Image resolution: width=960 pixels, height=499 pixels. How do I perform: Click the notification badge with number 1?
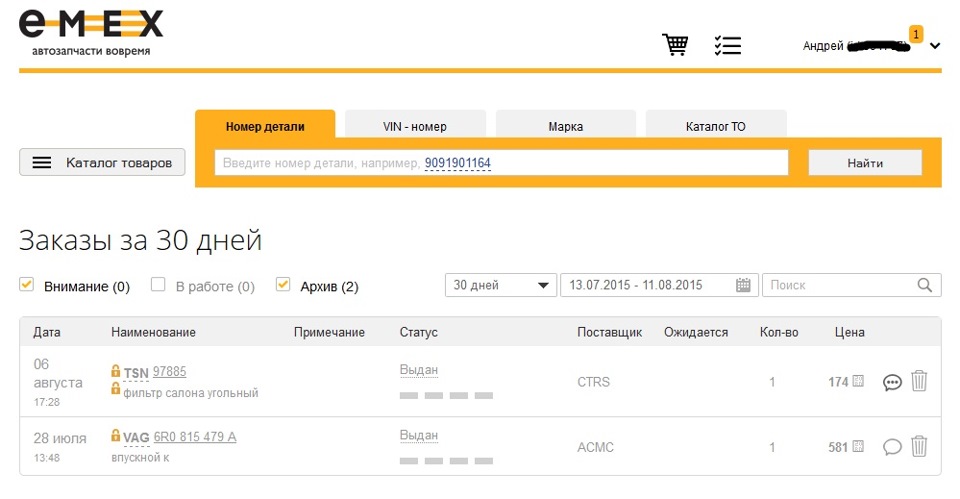(x=916, y=34)
